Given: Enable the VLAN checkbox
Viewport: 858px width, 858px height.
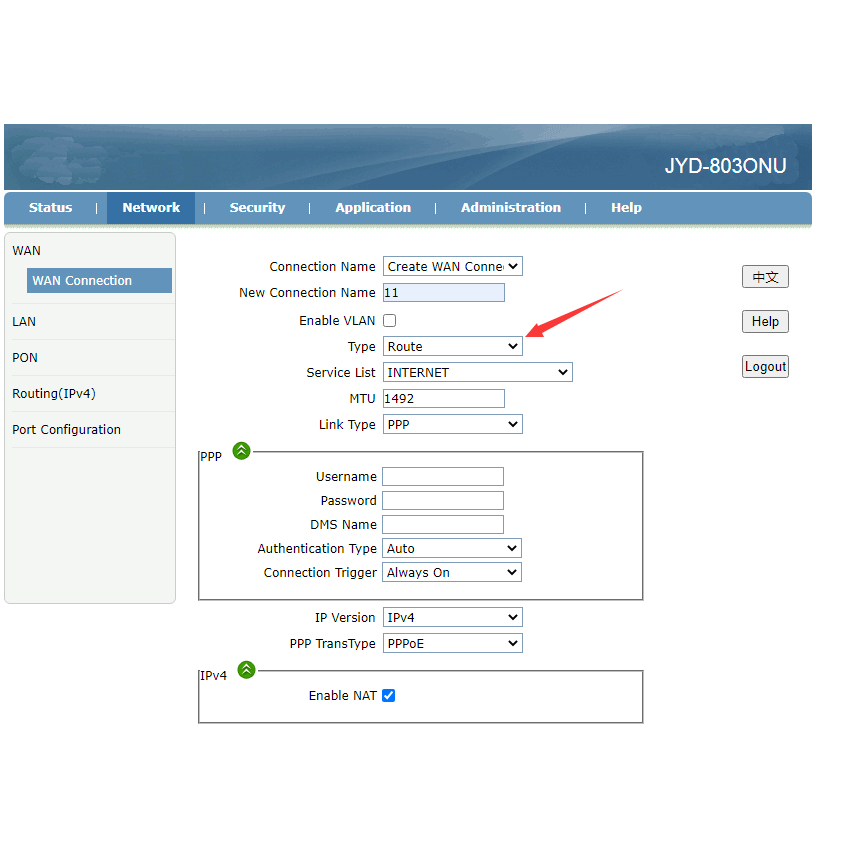Looking at the screenshot, I should point(390,321).
